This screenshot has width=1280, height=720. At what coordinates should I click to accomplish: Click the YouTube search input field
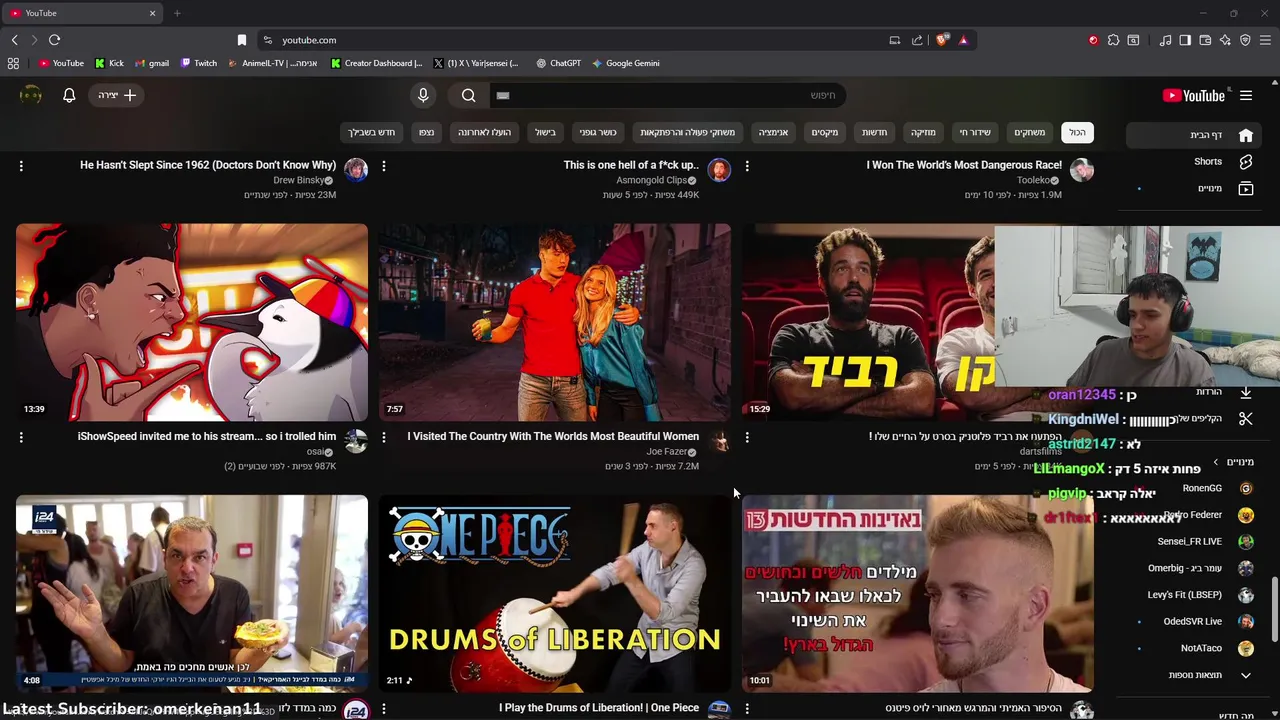coord(667,95)
